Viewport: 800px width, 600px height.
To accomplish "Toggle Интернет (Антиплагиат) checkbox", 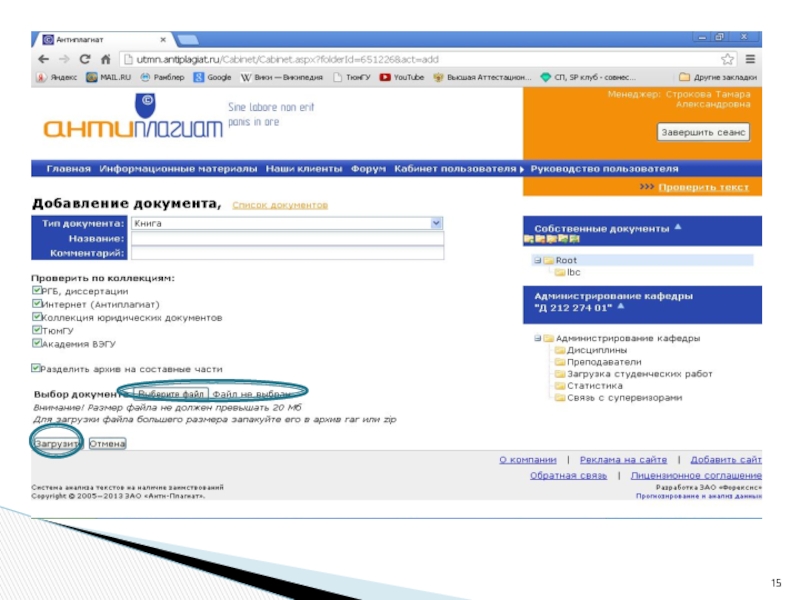I will point(36,304).
